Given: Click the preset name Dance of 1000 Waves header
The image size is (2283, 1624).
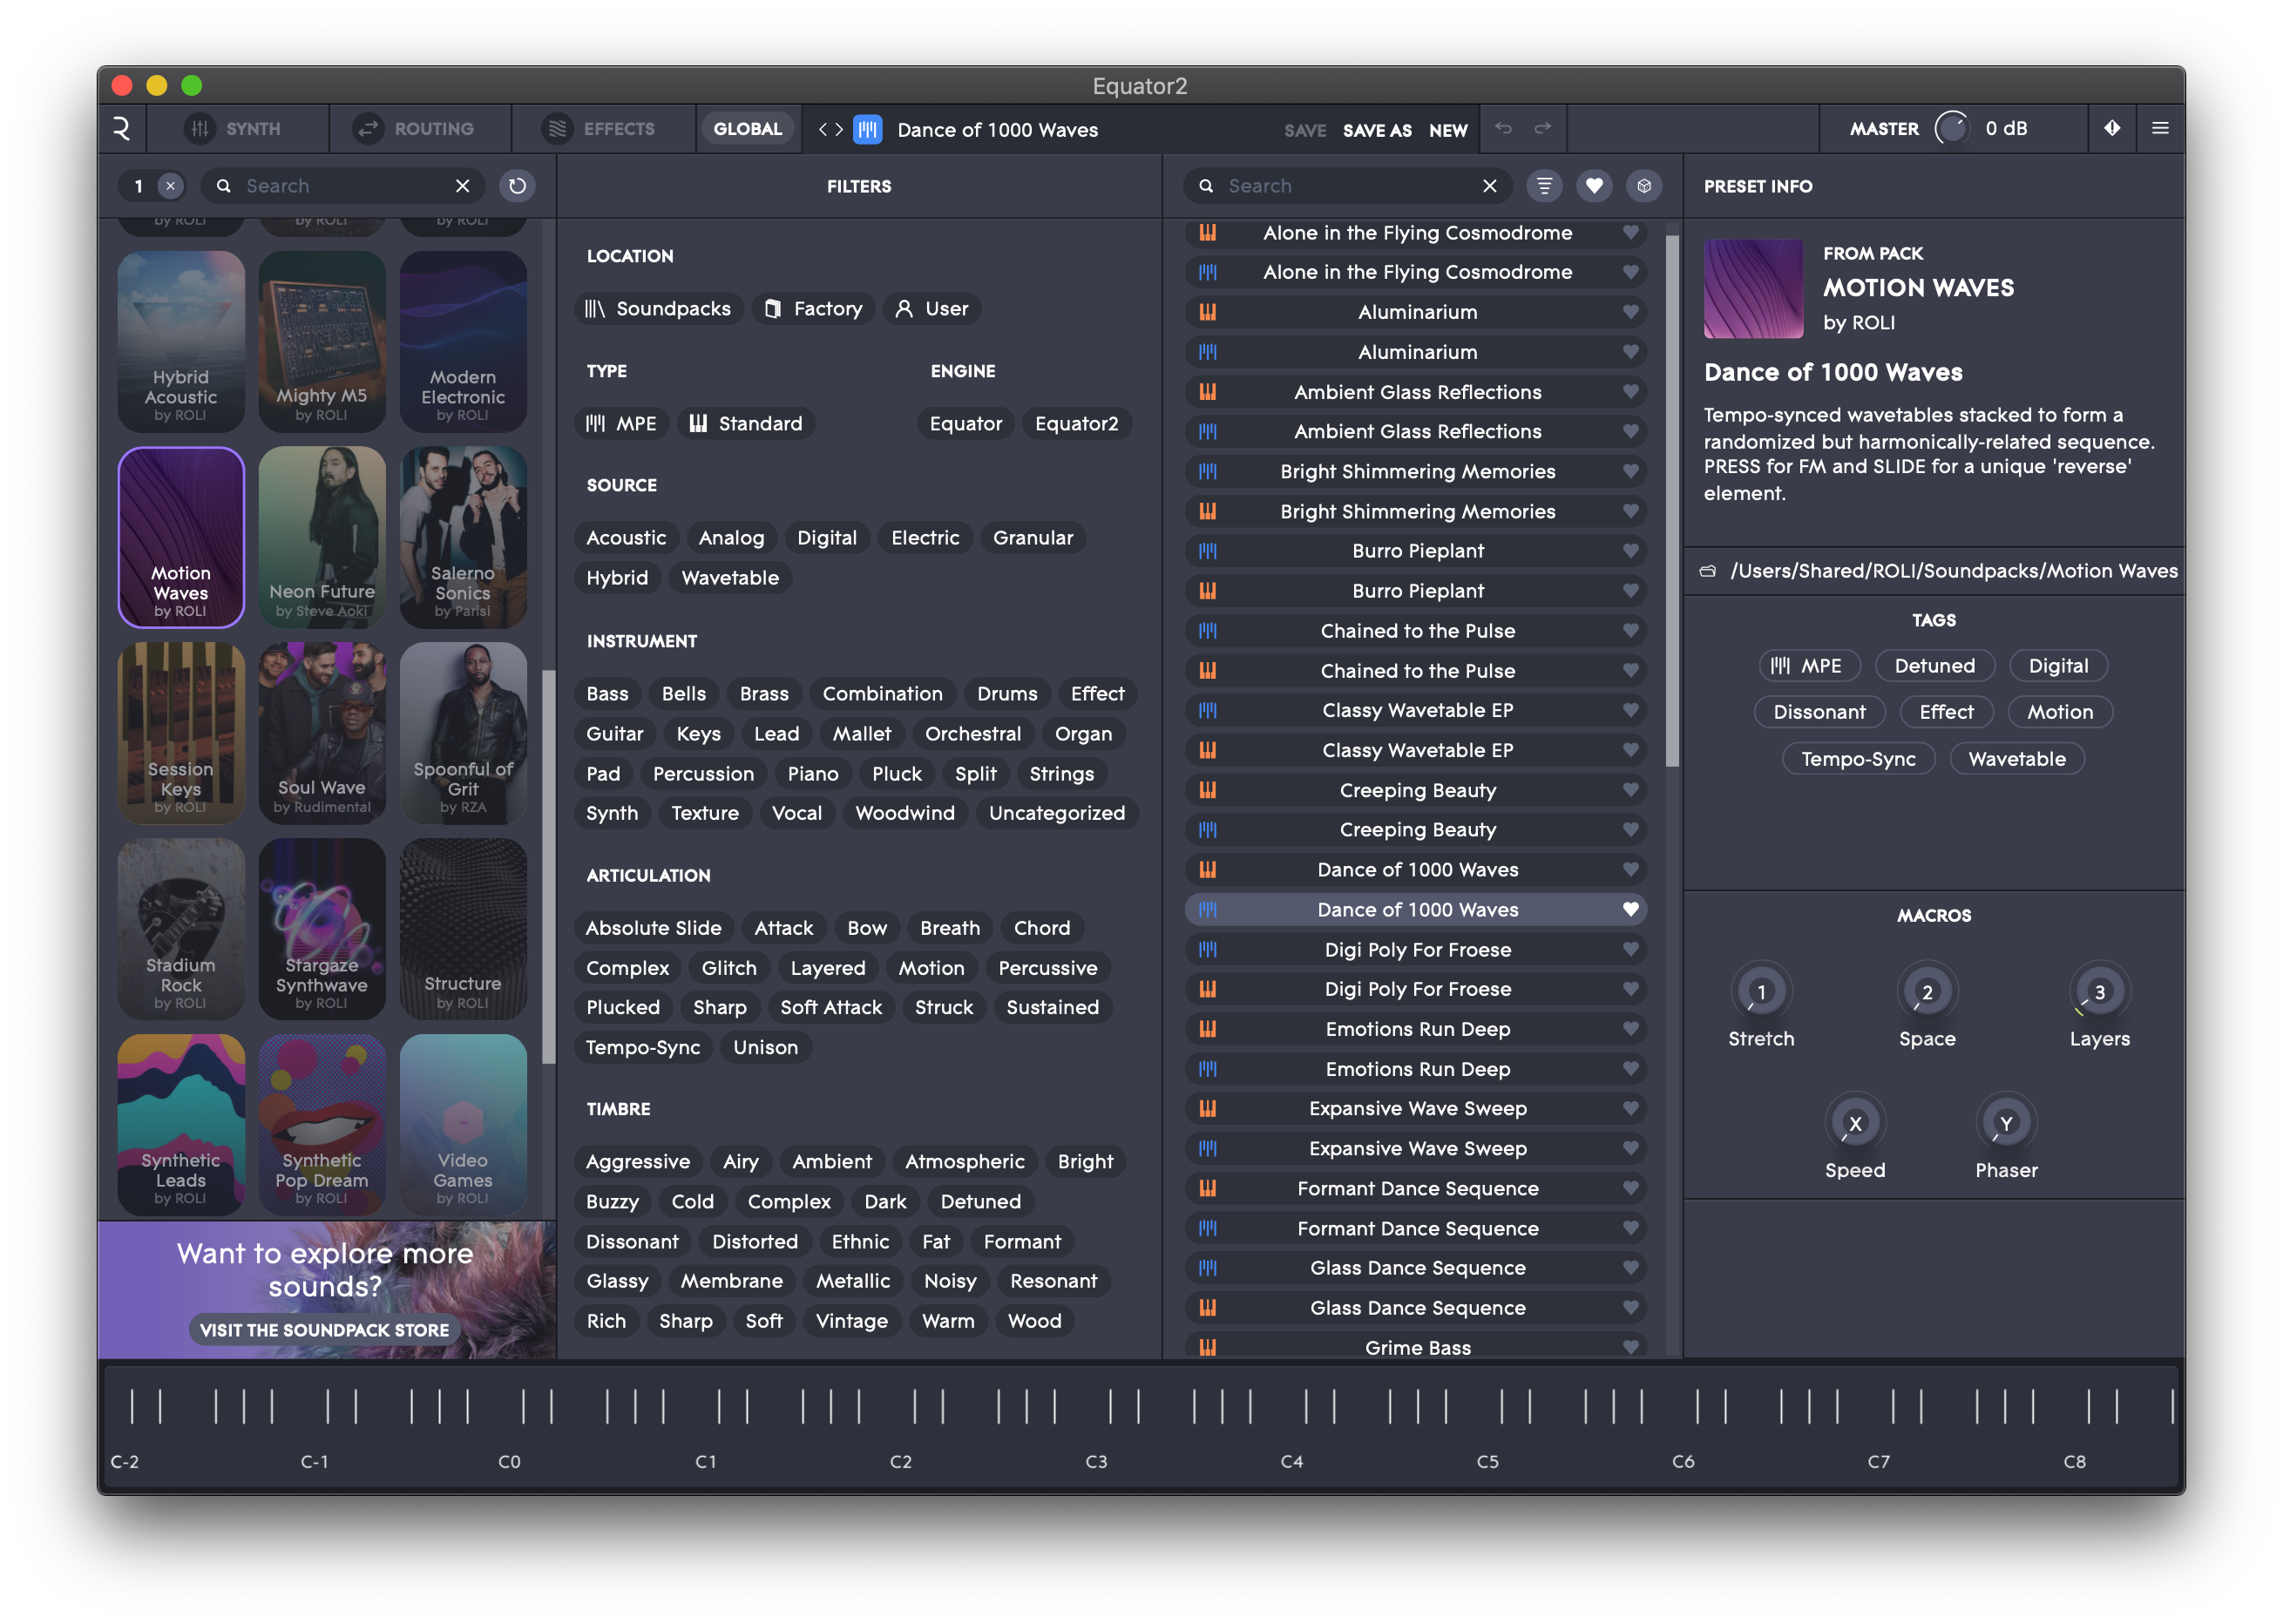Looking at the screenshot, I should (997, 130).
